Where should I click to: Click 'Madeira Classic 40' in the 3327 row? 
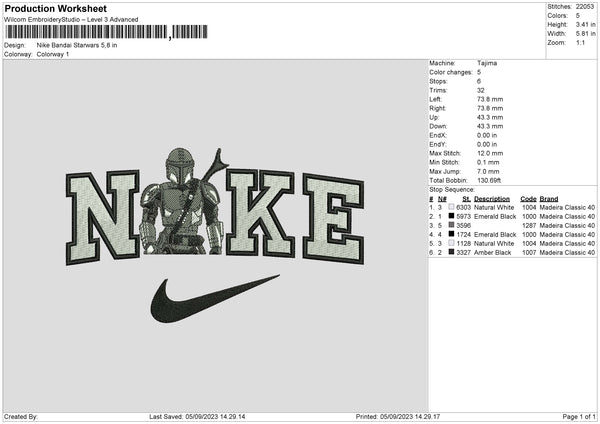[x=567, y=253]
